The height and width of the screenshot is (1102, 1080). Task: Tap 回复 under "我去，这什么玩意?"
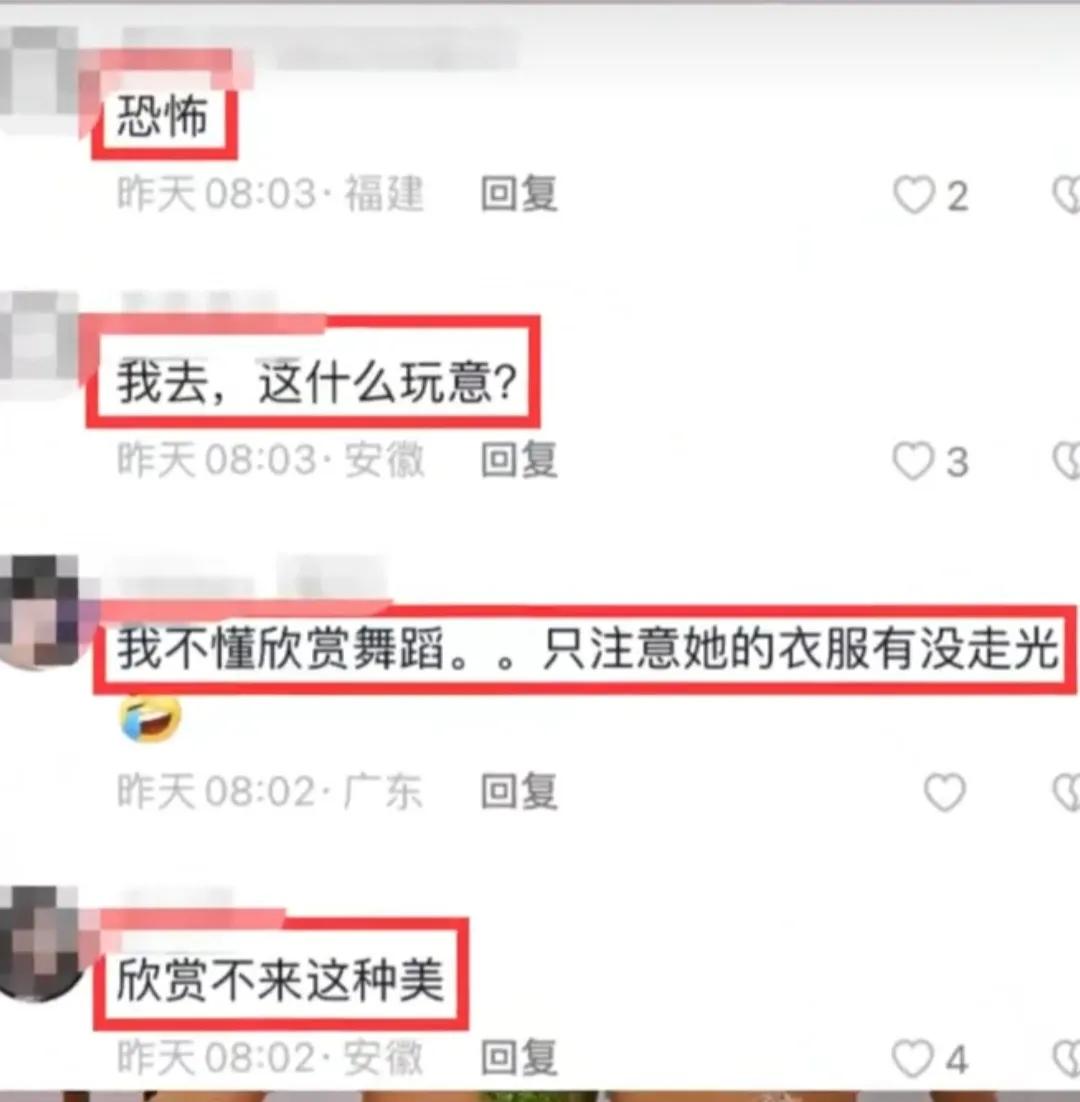519,460
